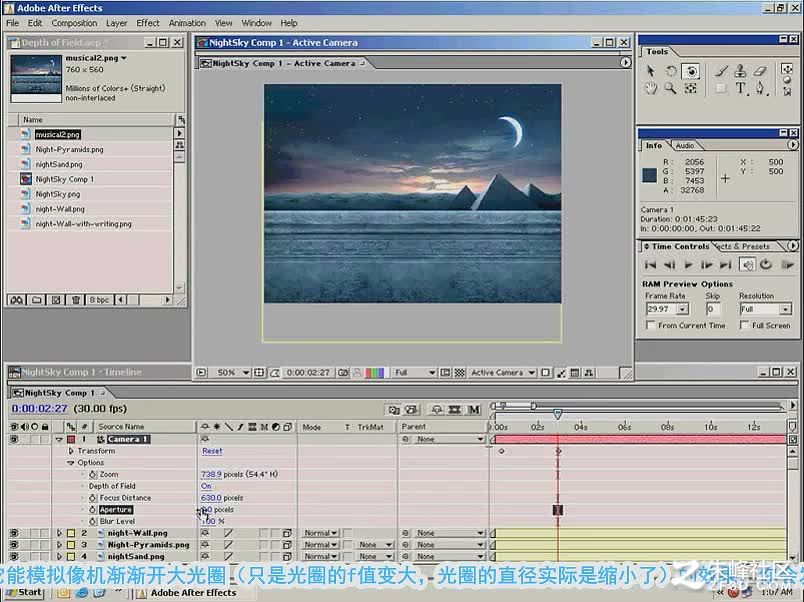This screenshot has width=804, height=602.
Task: Open the Effect menu
Action: [148, 23]
